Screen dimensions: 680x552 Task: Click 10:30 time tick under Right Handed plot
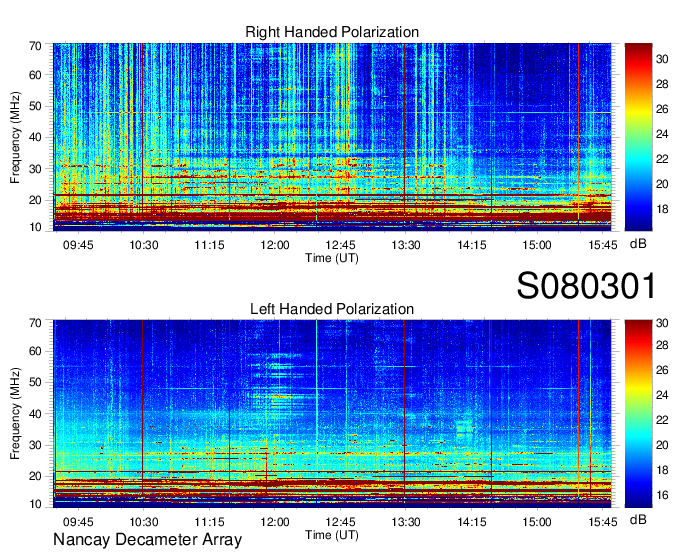[144, 245]
